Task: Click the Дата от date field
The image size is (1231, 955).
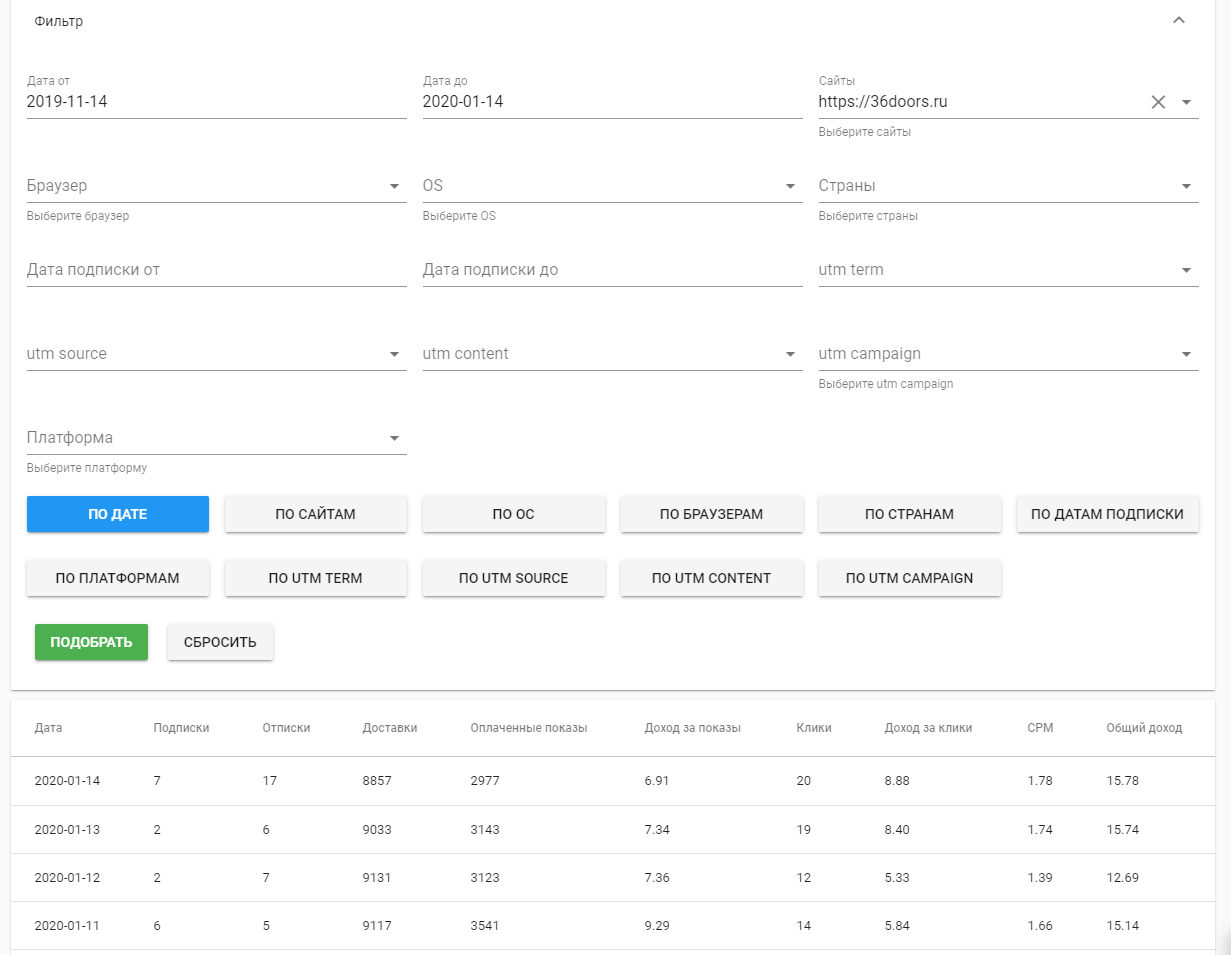Action: (x=216, y=102)
